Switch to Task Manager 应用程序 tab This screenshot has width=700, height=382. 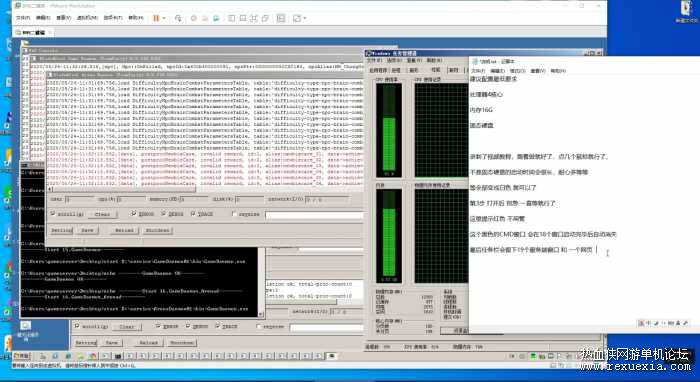point(379,70)
